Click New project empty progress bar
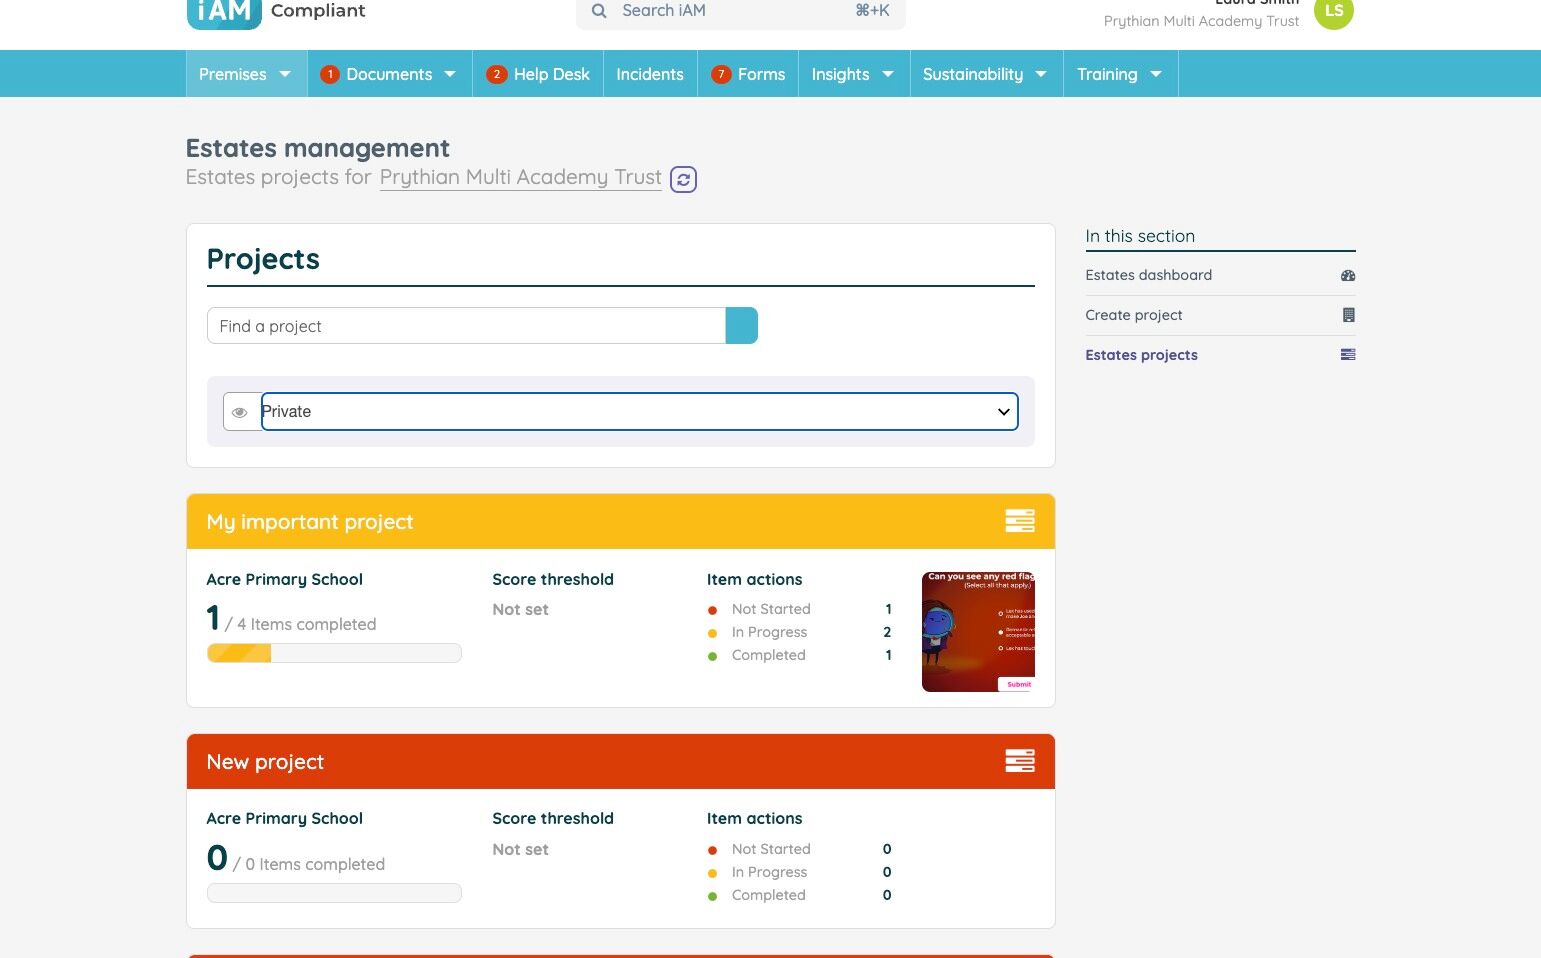The width and height of the screenshot is (1541, 958). point(334,893)
